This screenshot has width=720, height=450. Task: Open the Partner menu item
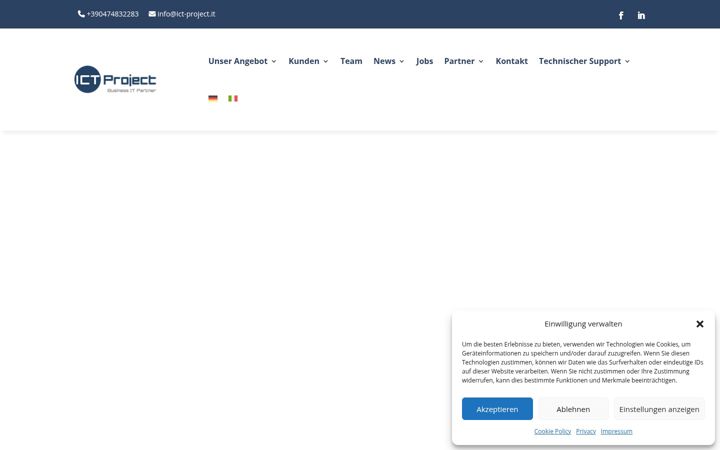click(459, 61)
